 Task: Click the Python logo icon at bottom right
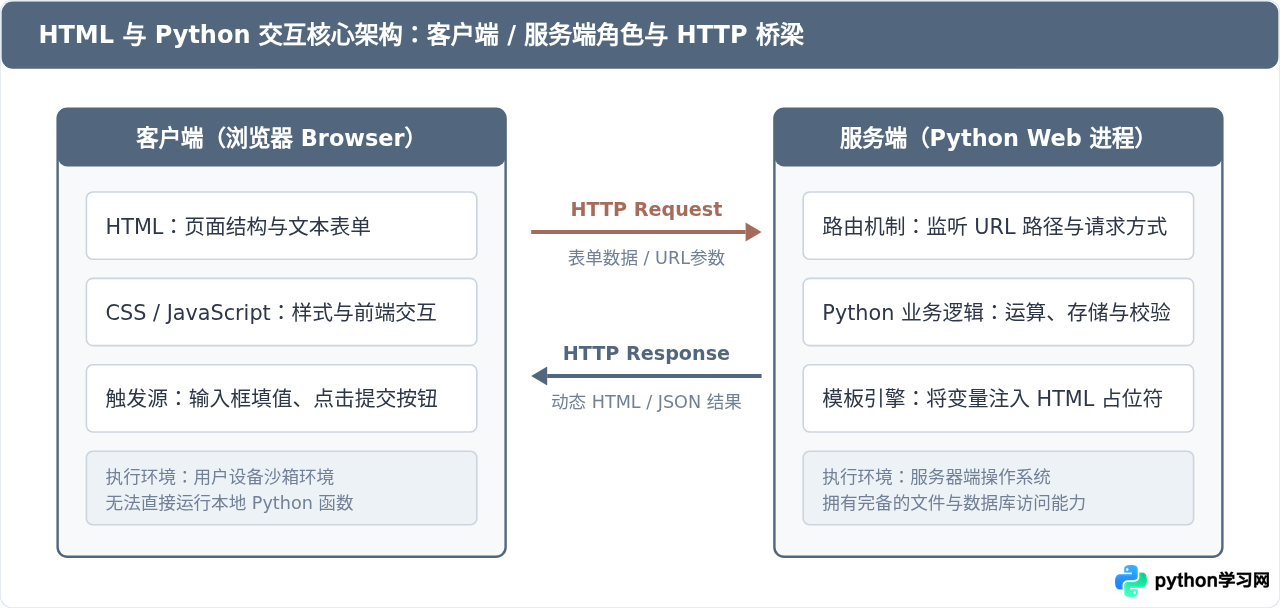pos(1131,581)
